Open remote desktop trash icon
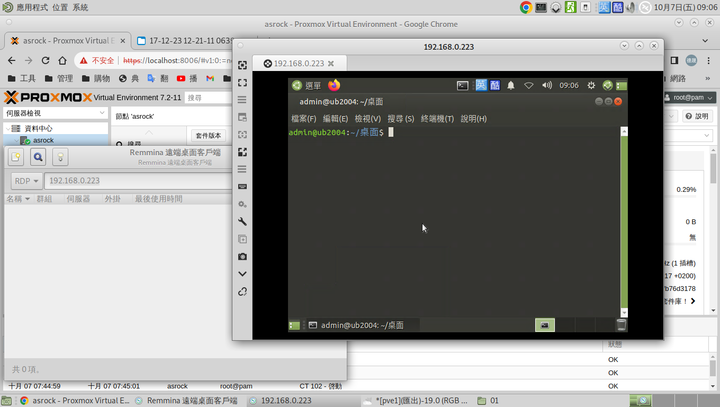 click(x=621, y=325)
